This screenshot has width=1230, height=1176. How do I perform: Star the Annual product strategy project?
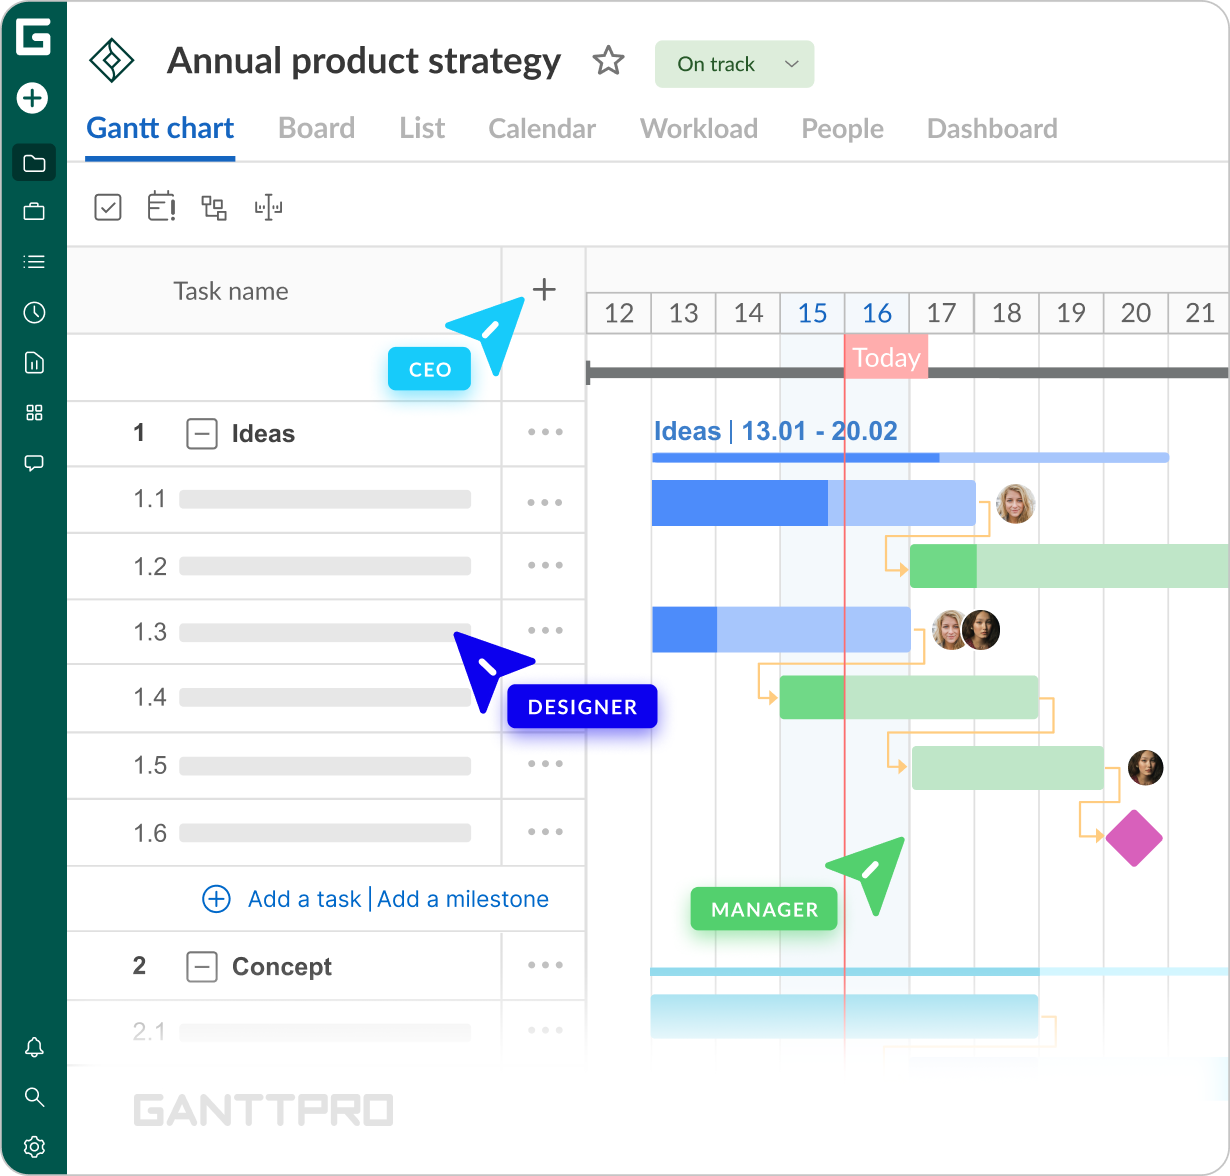point(608,62)
